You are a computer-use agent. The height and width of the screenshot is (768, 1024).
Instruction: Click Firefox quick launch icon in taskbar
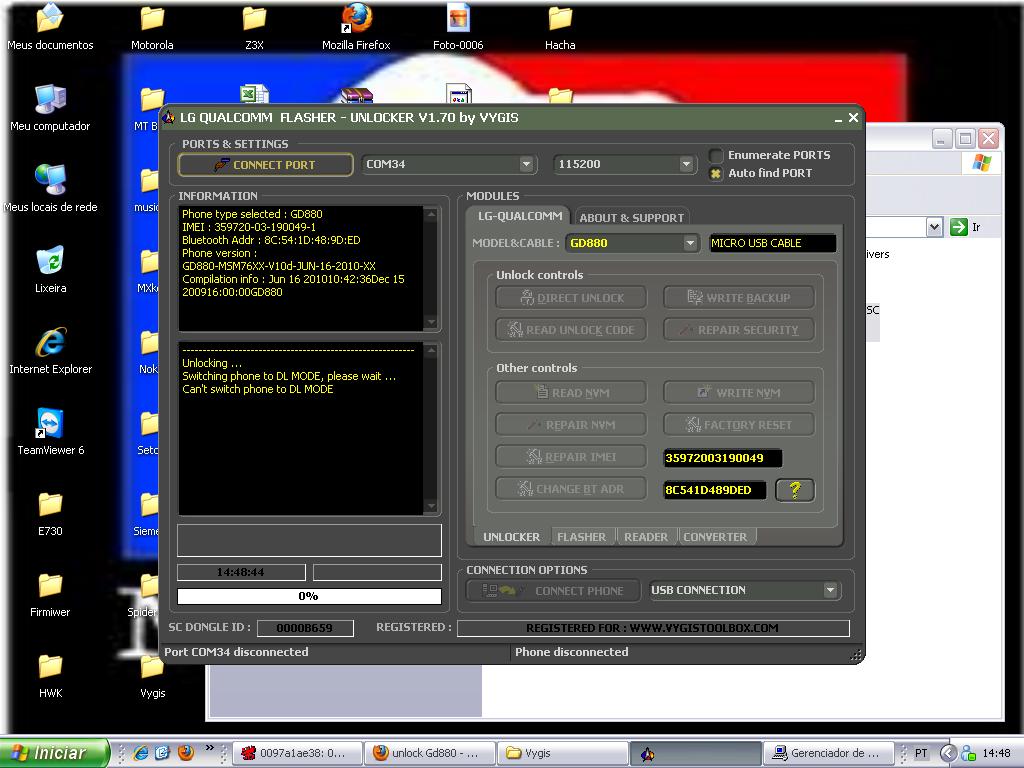tap(185, 753)
